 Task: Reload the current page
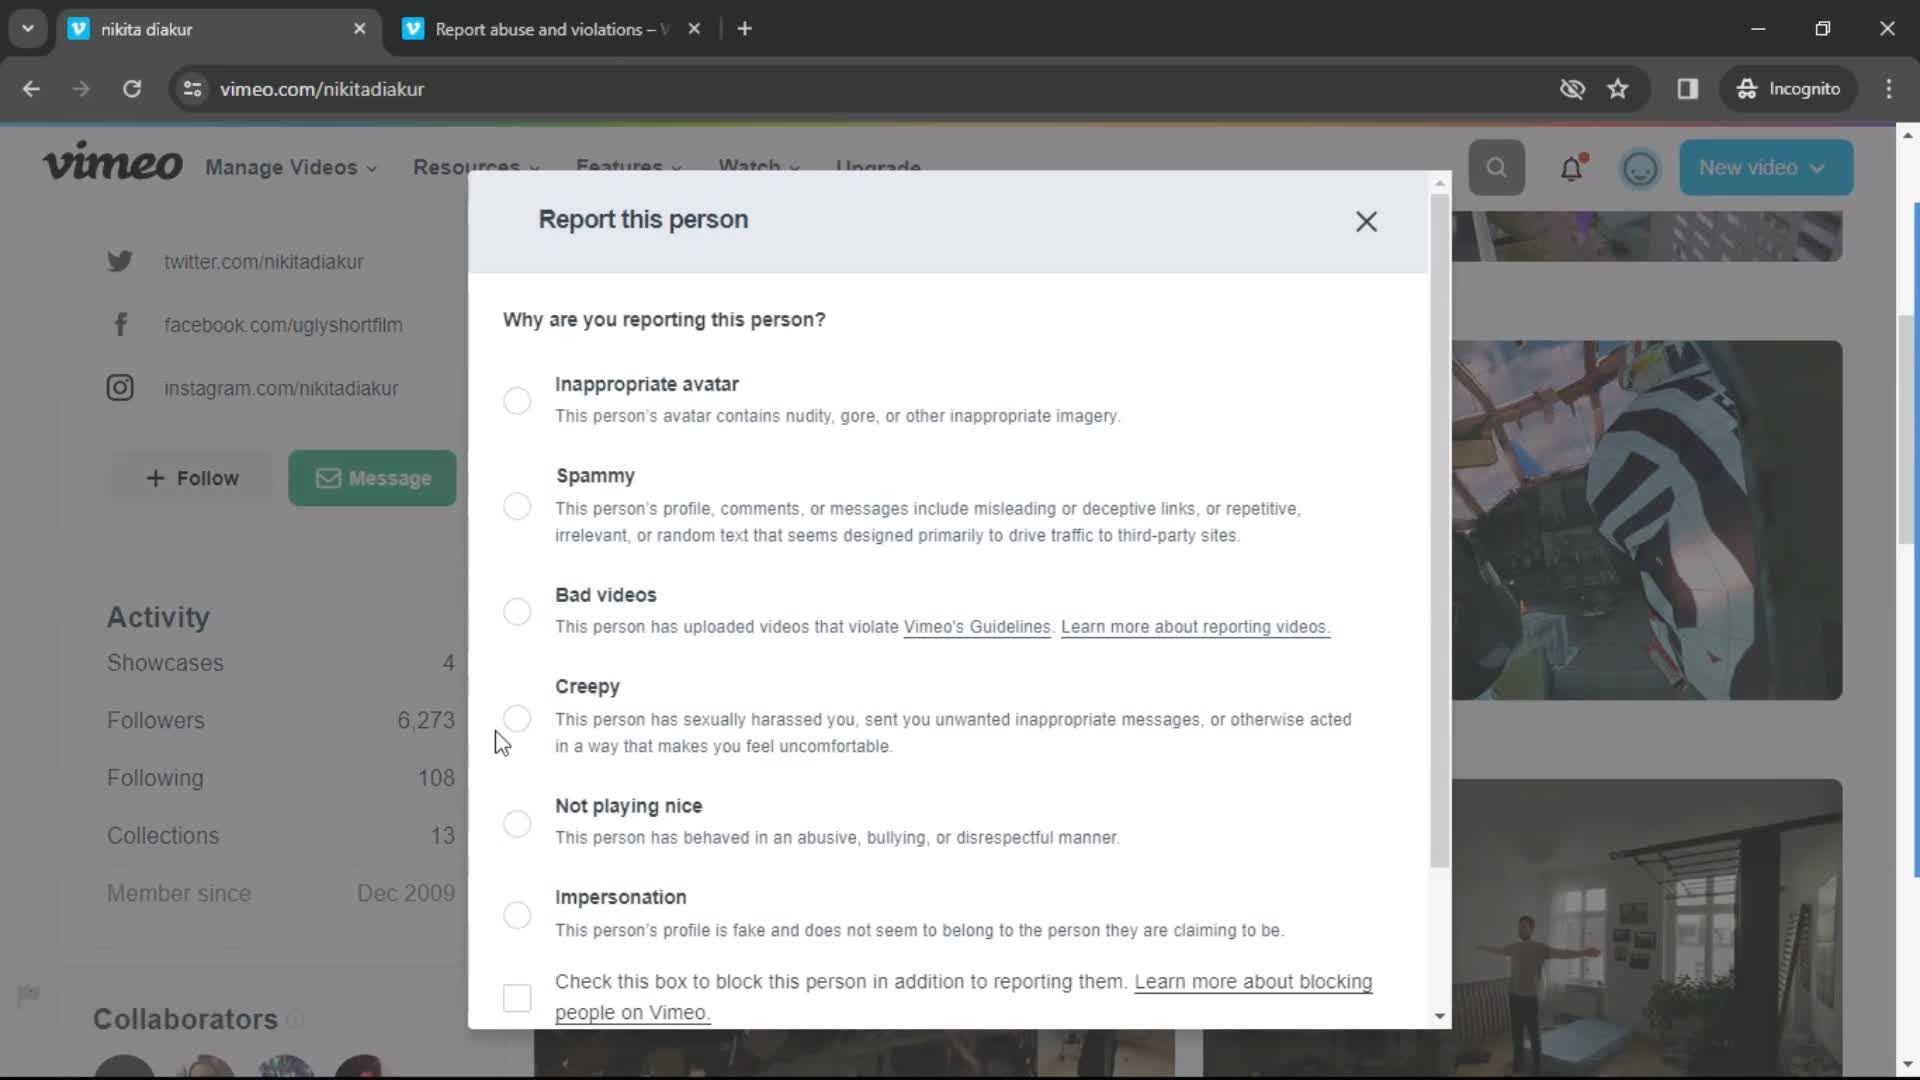tap(132, 89)
